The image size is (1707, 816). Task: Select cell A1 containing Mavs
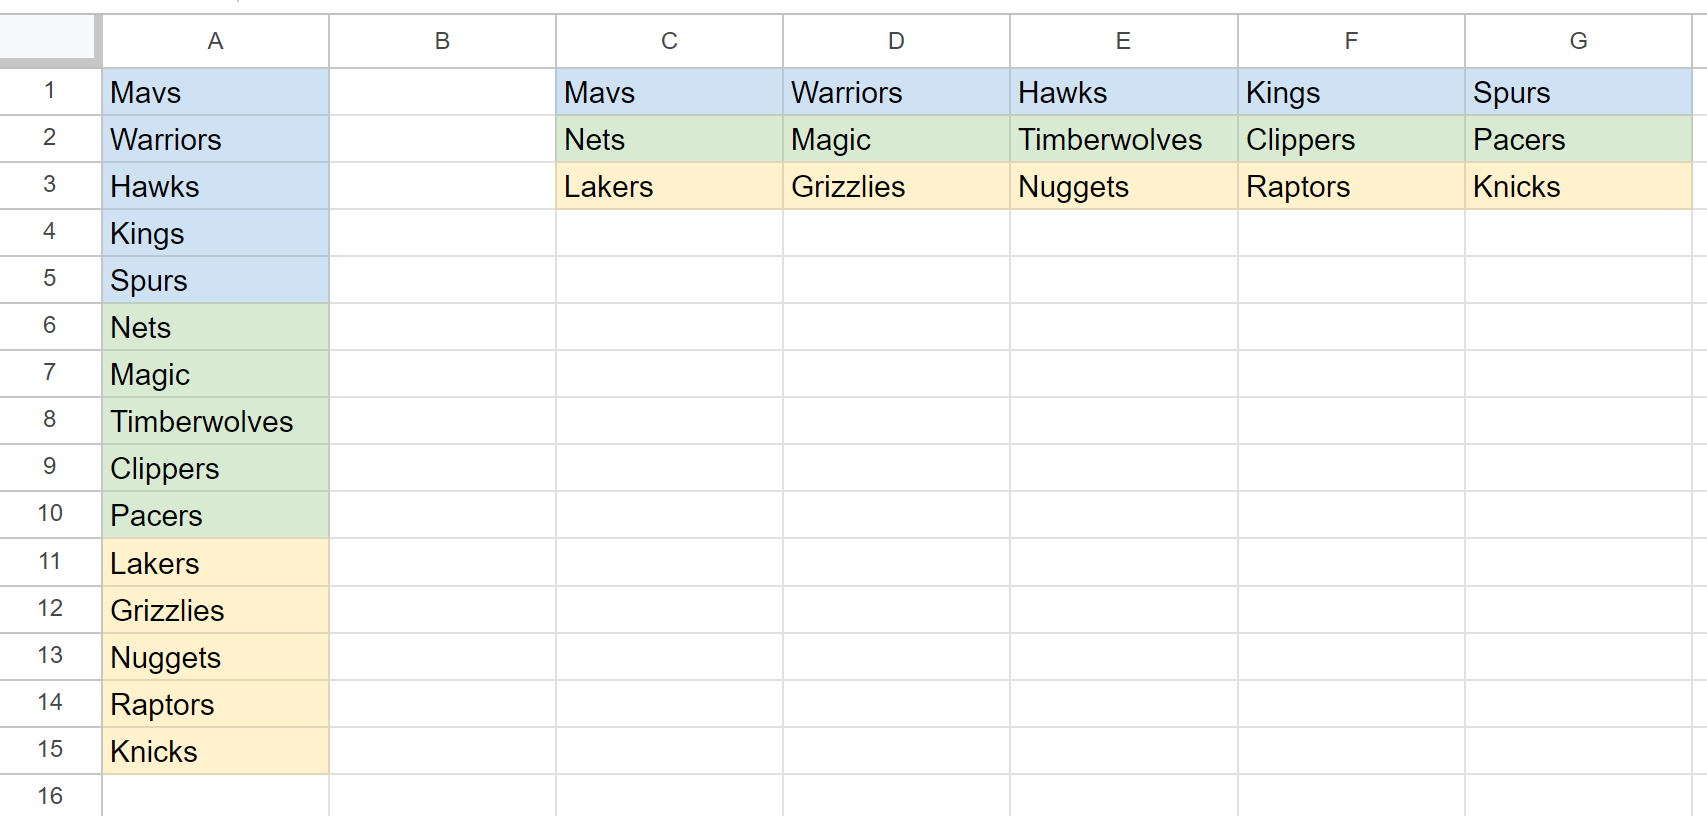click(x=215, y=92)
